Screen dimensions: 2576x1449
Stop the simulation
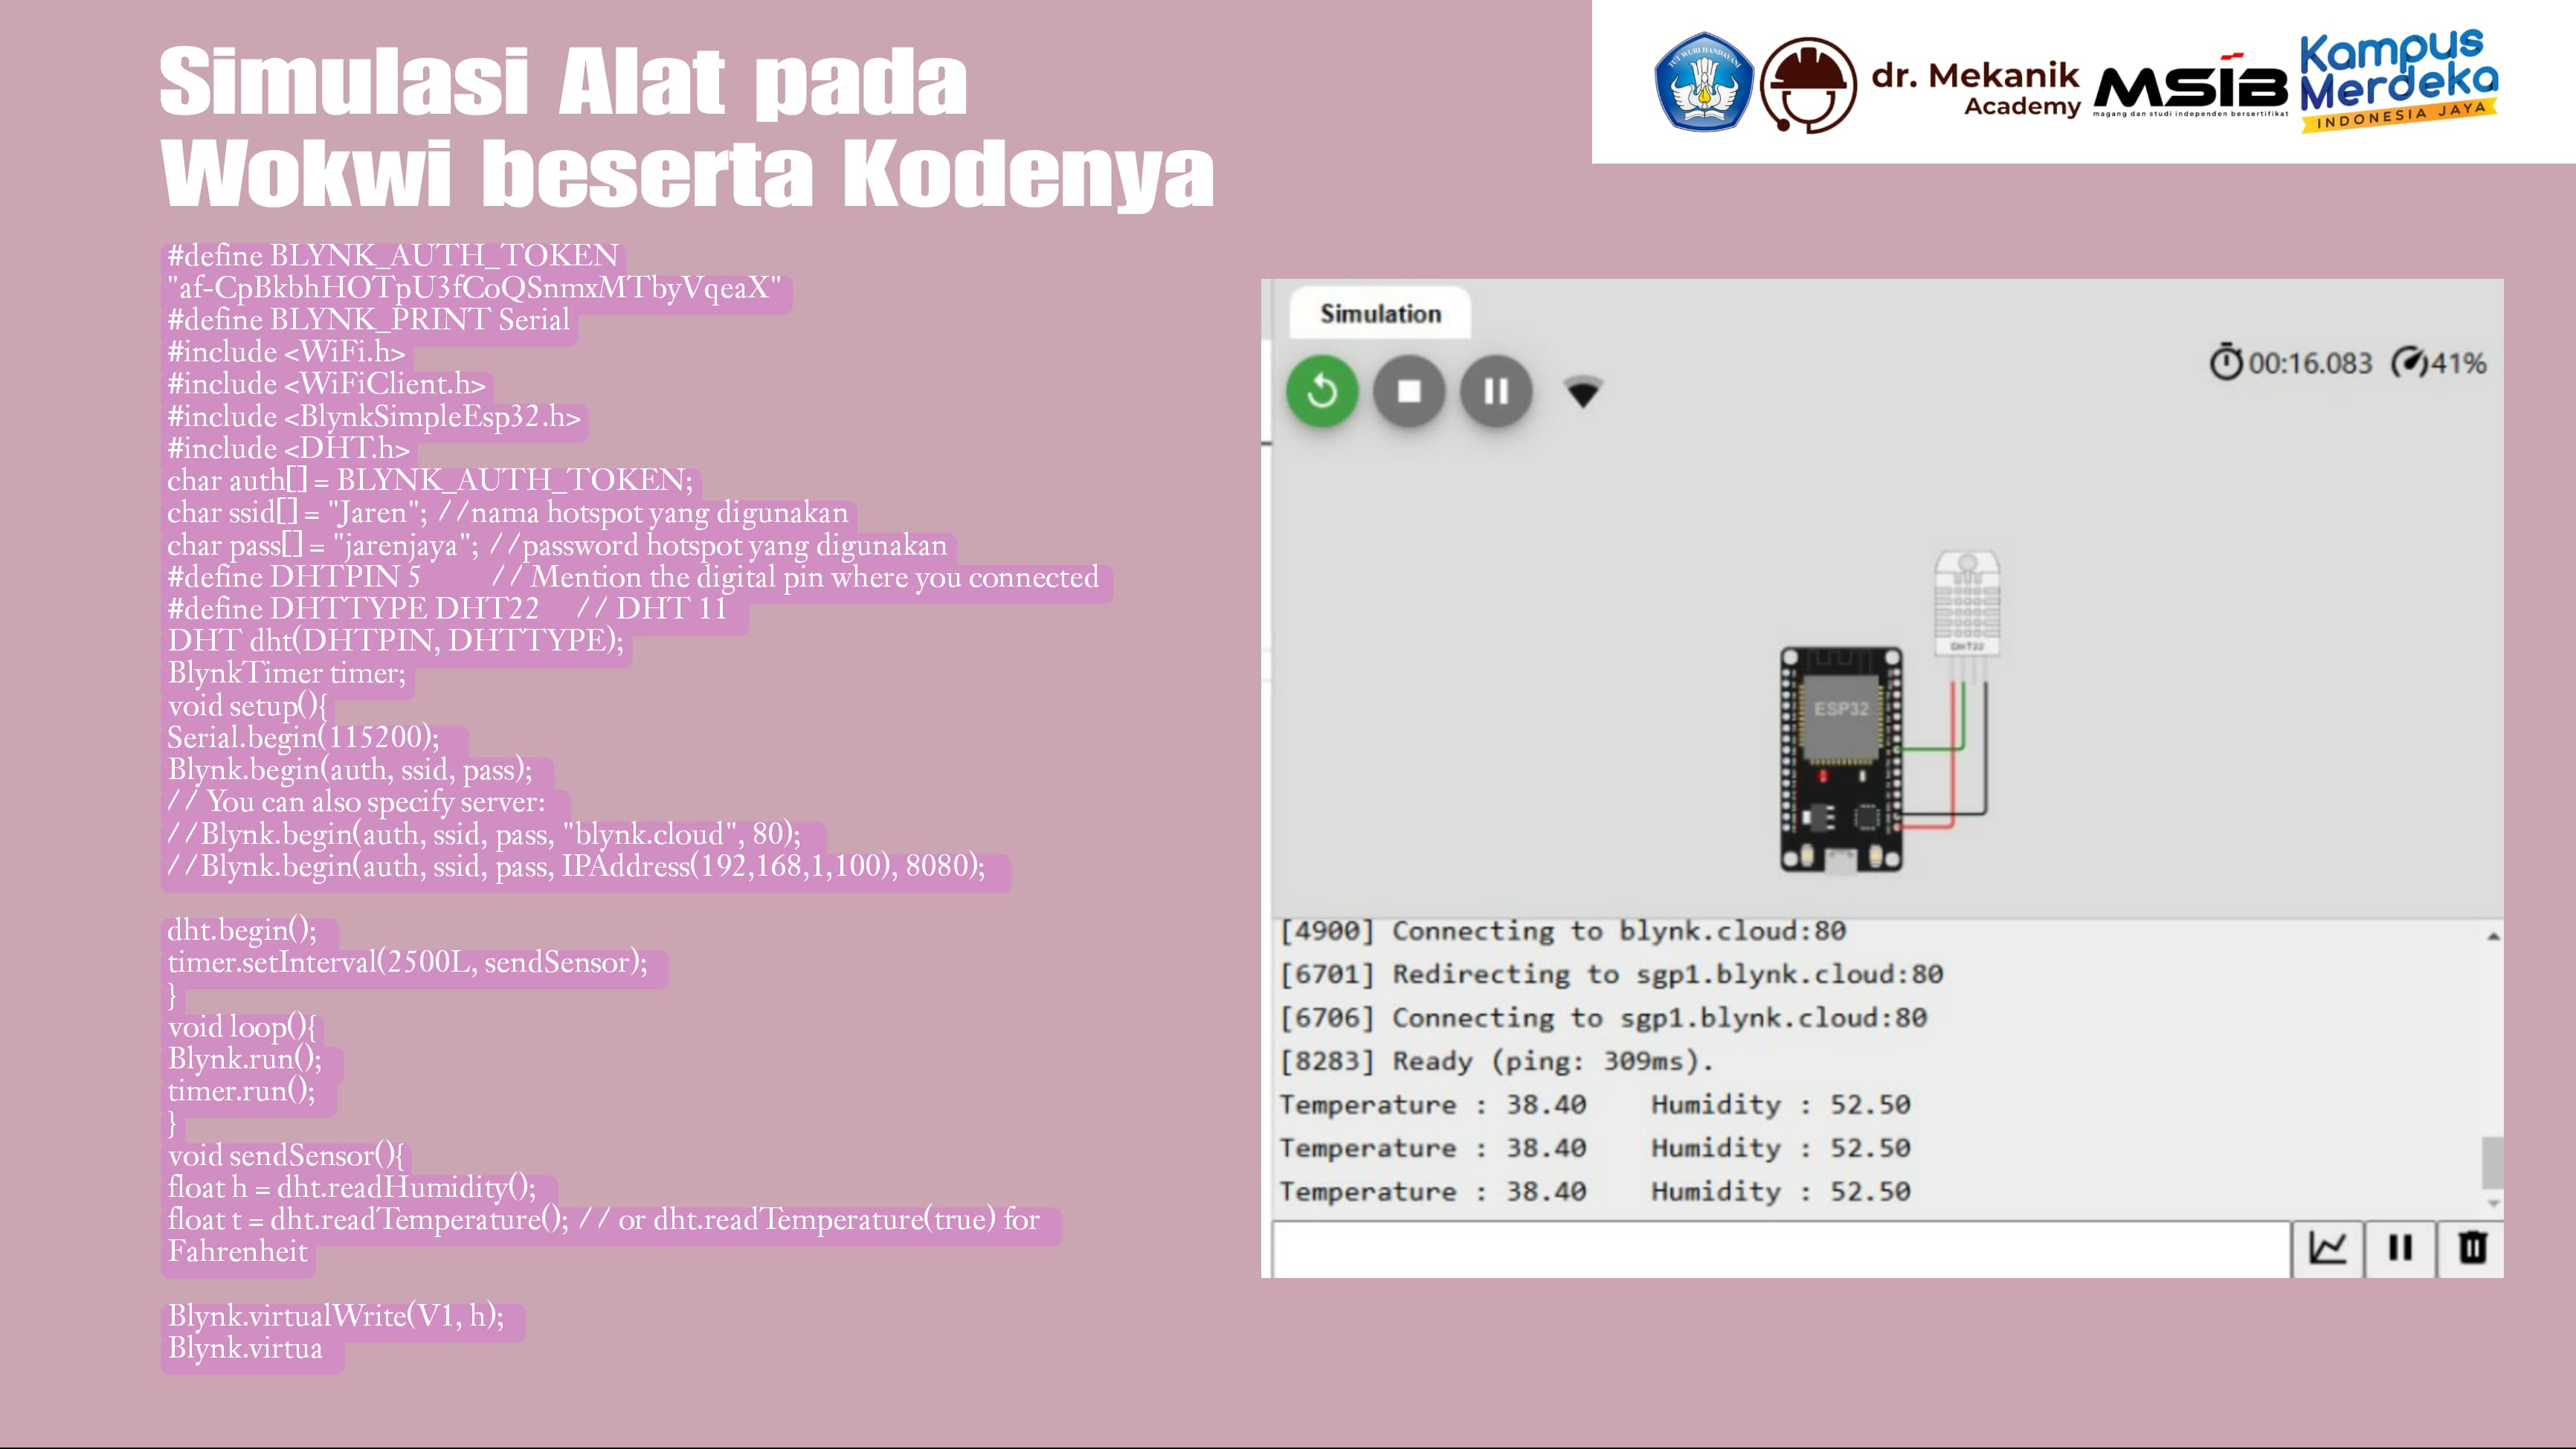(1409, 391)
